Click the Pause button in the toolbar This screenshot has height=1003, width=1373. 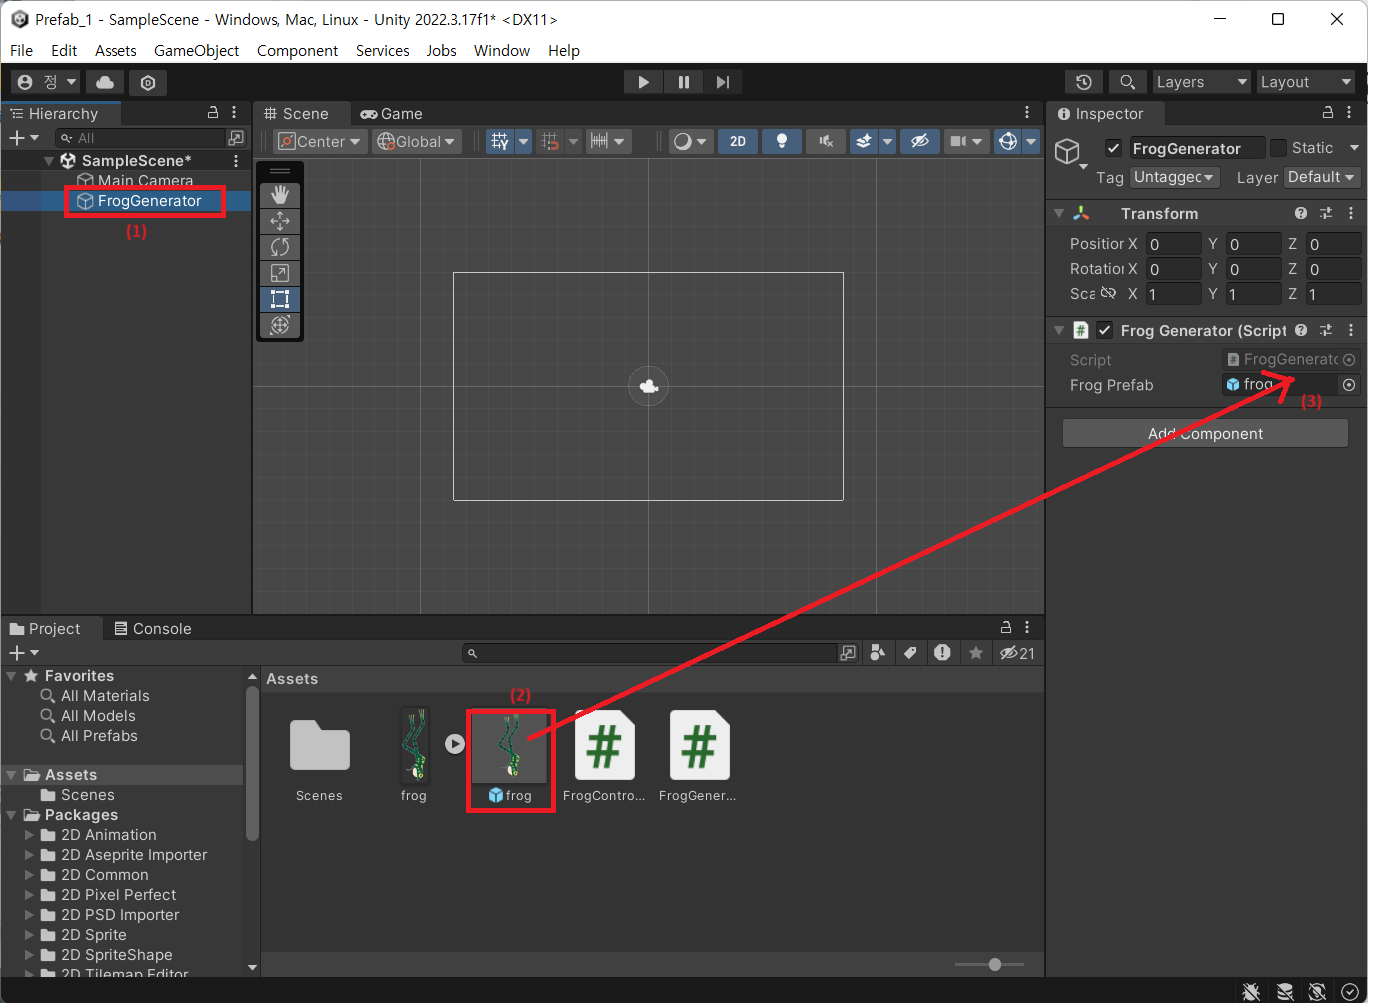click(x=683, y=82)
